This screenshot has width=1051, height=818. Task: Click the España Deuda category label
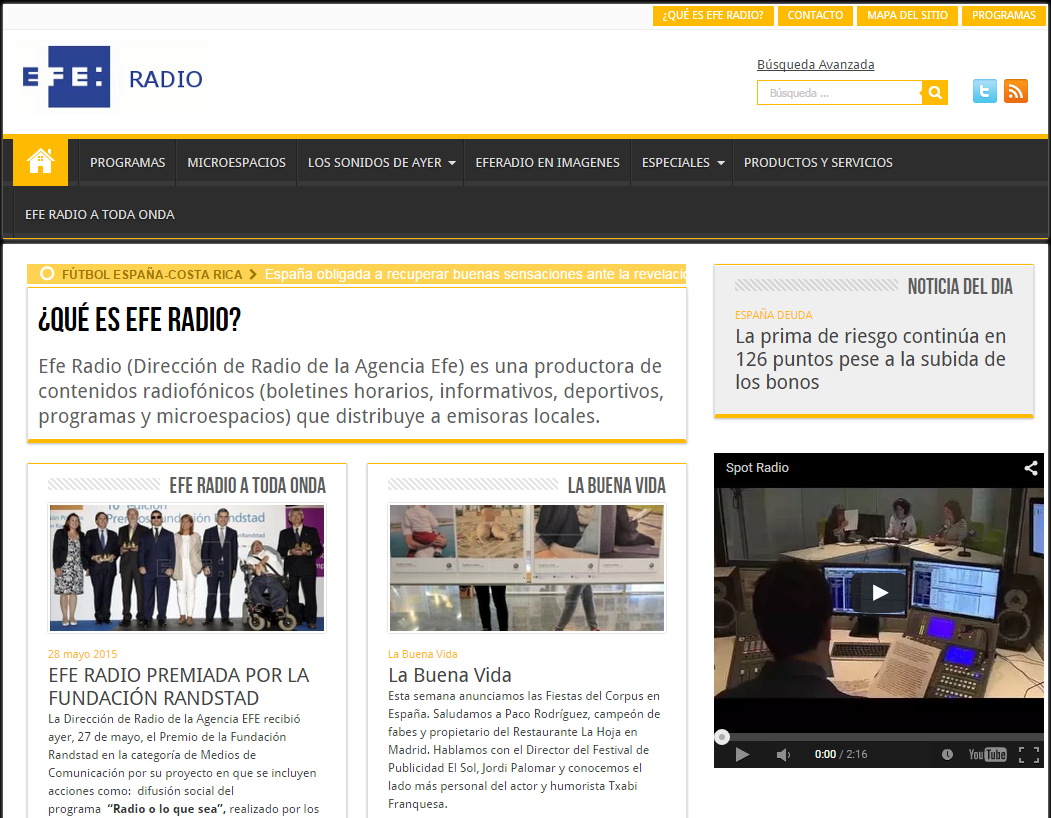[774, 315]
